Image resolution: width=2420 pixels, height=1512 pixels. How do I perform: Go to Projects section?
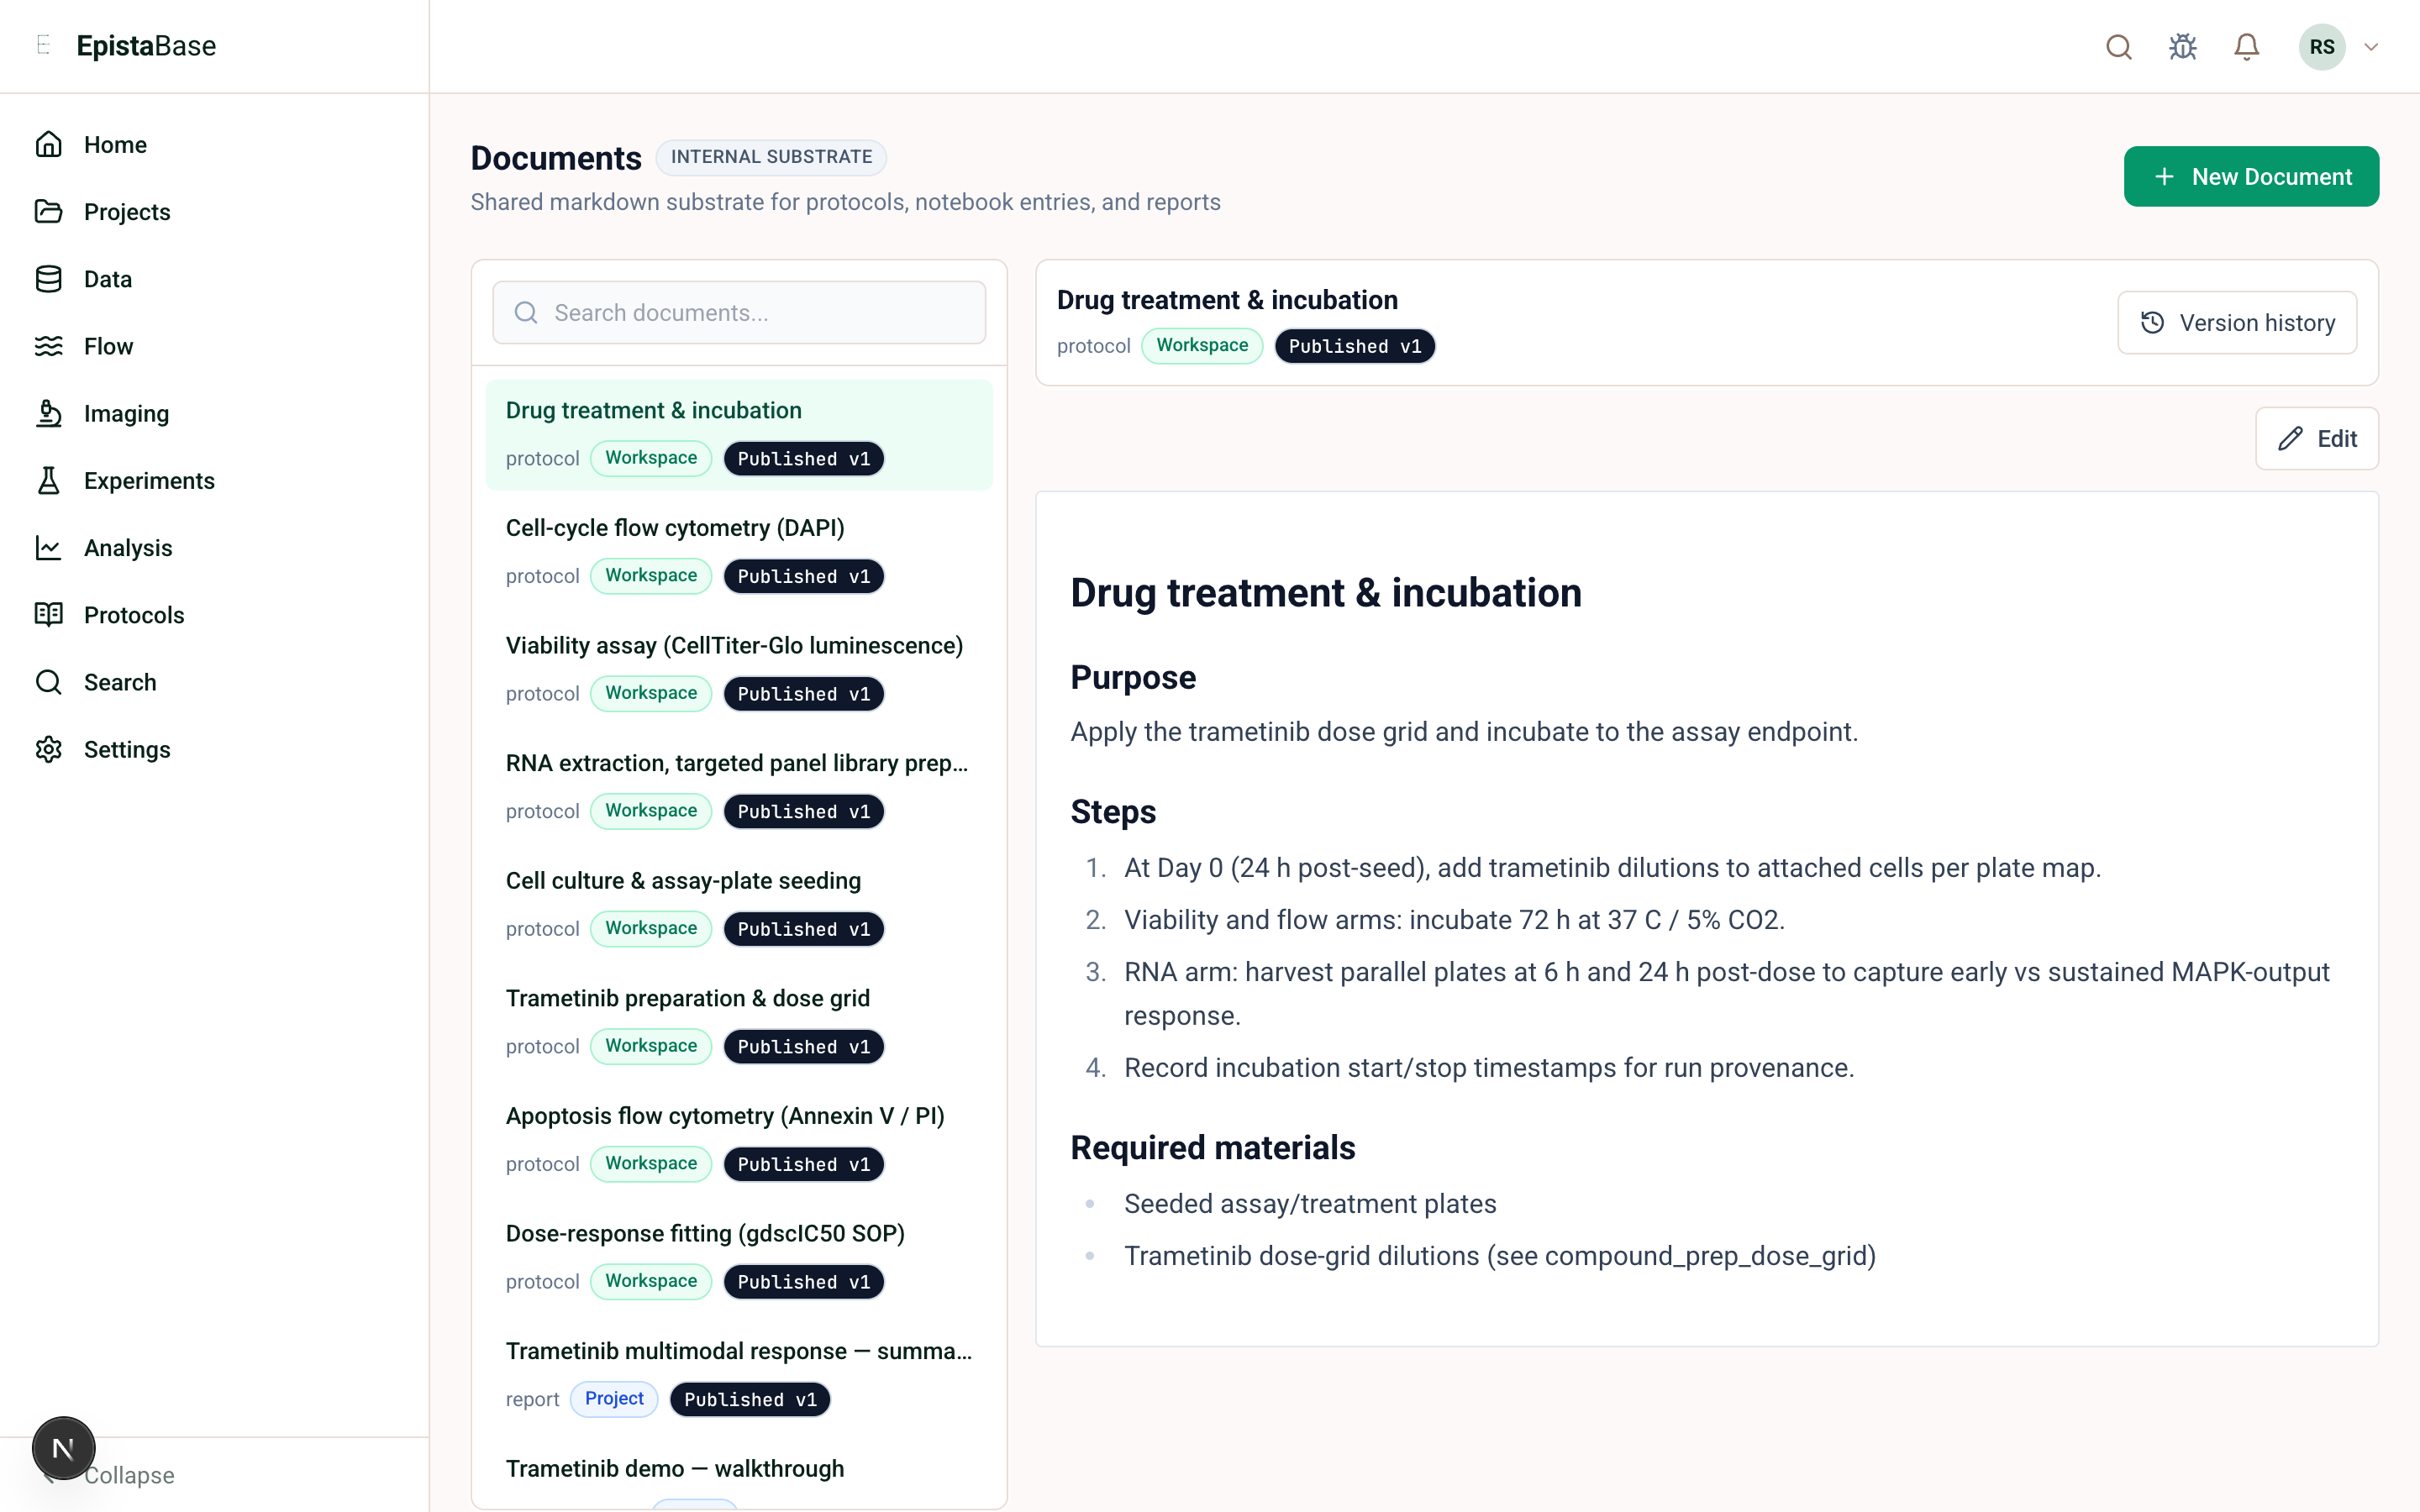click(127, 211)
